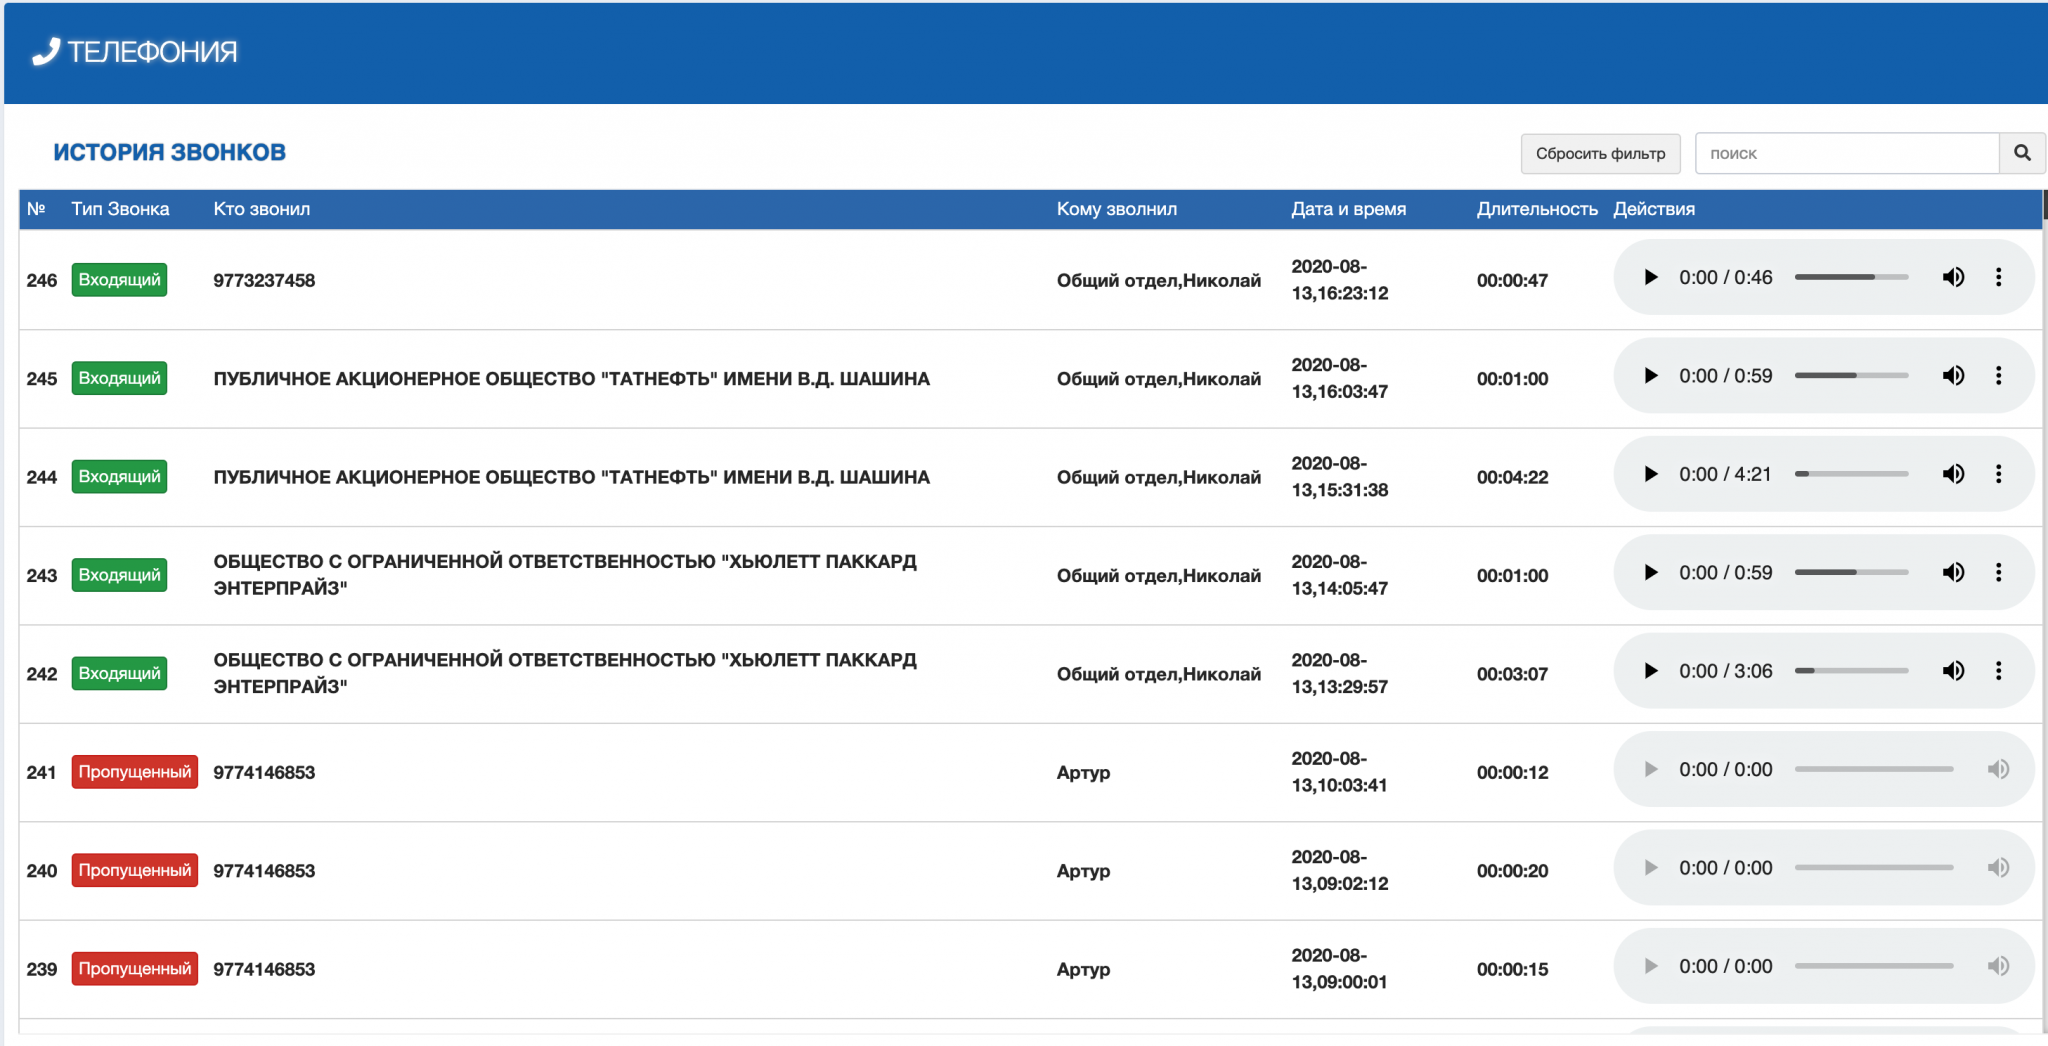
Task: Seek in the call 243 audio progress bar
Action: point(1851,572)
